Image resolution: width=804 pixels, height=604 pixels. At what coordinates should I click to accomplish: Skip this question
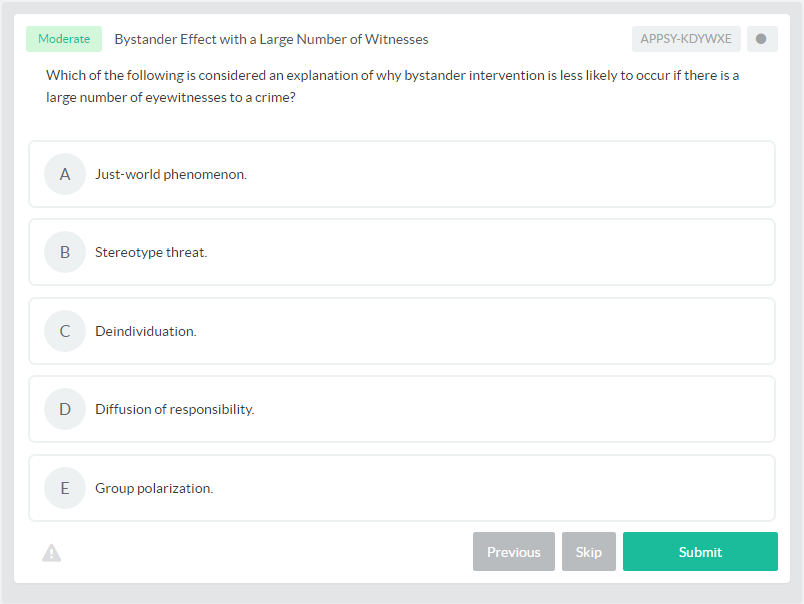[589, 552]
